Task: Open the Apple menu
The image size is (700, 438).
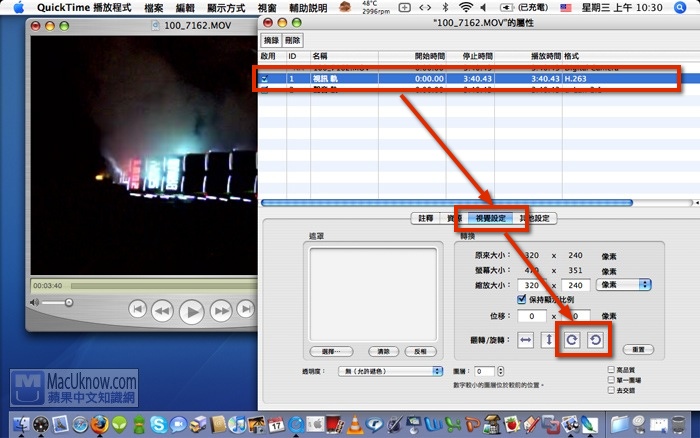Action: pyautogui.click(x=18, y=8)
